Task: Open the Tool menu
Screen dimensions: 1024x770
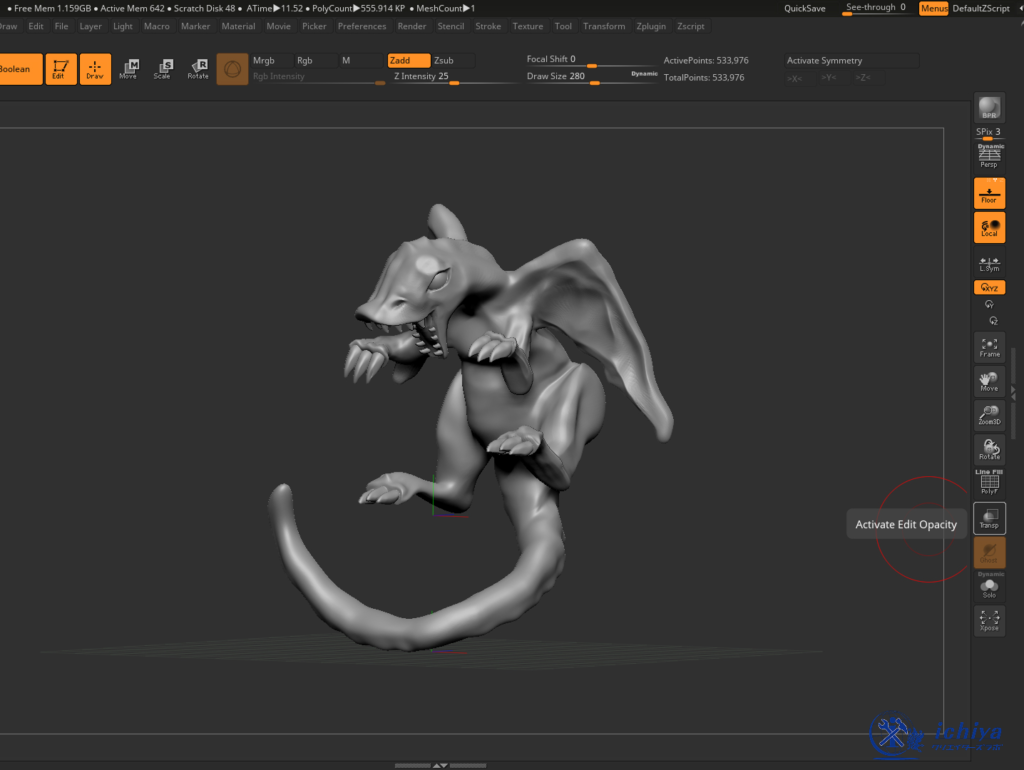Action: pos(563,26)
